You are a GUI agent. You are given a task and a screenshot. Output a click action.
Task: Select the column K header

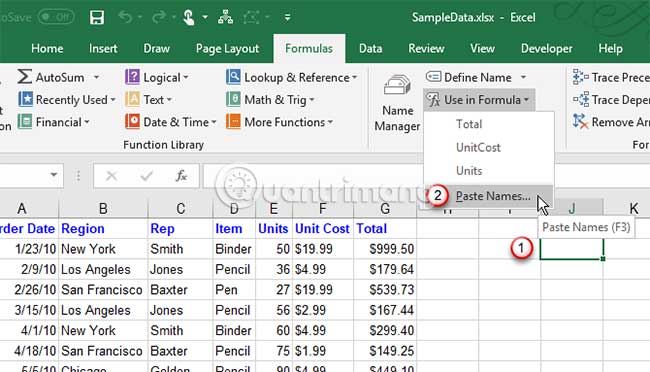click(x=633, y=208)
